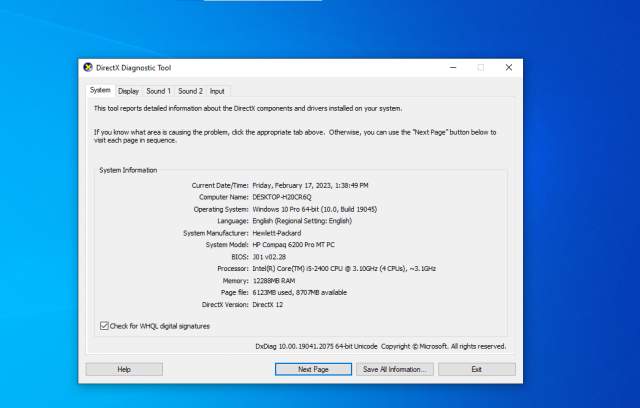
Task: Switch to the System tab
Action: (100, 90)
